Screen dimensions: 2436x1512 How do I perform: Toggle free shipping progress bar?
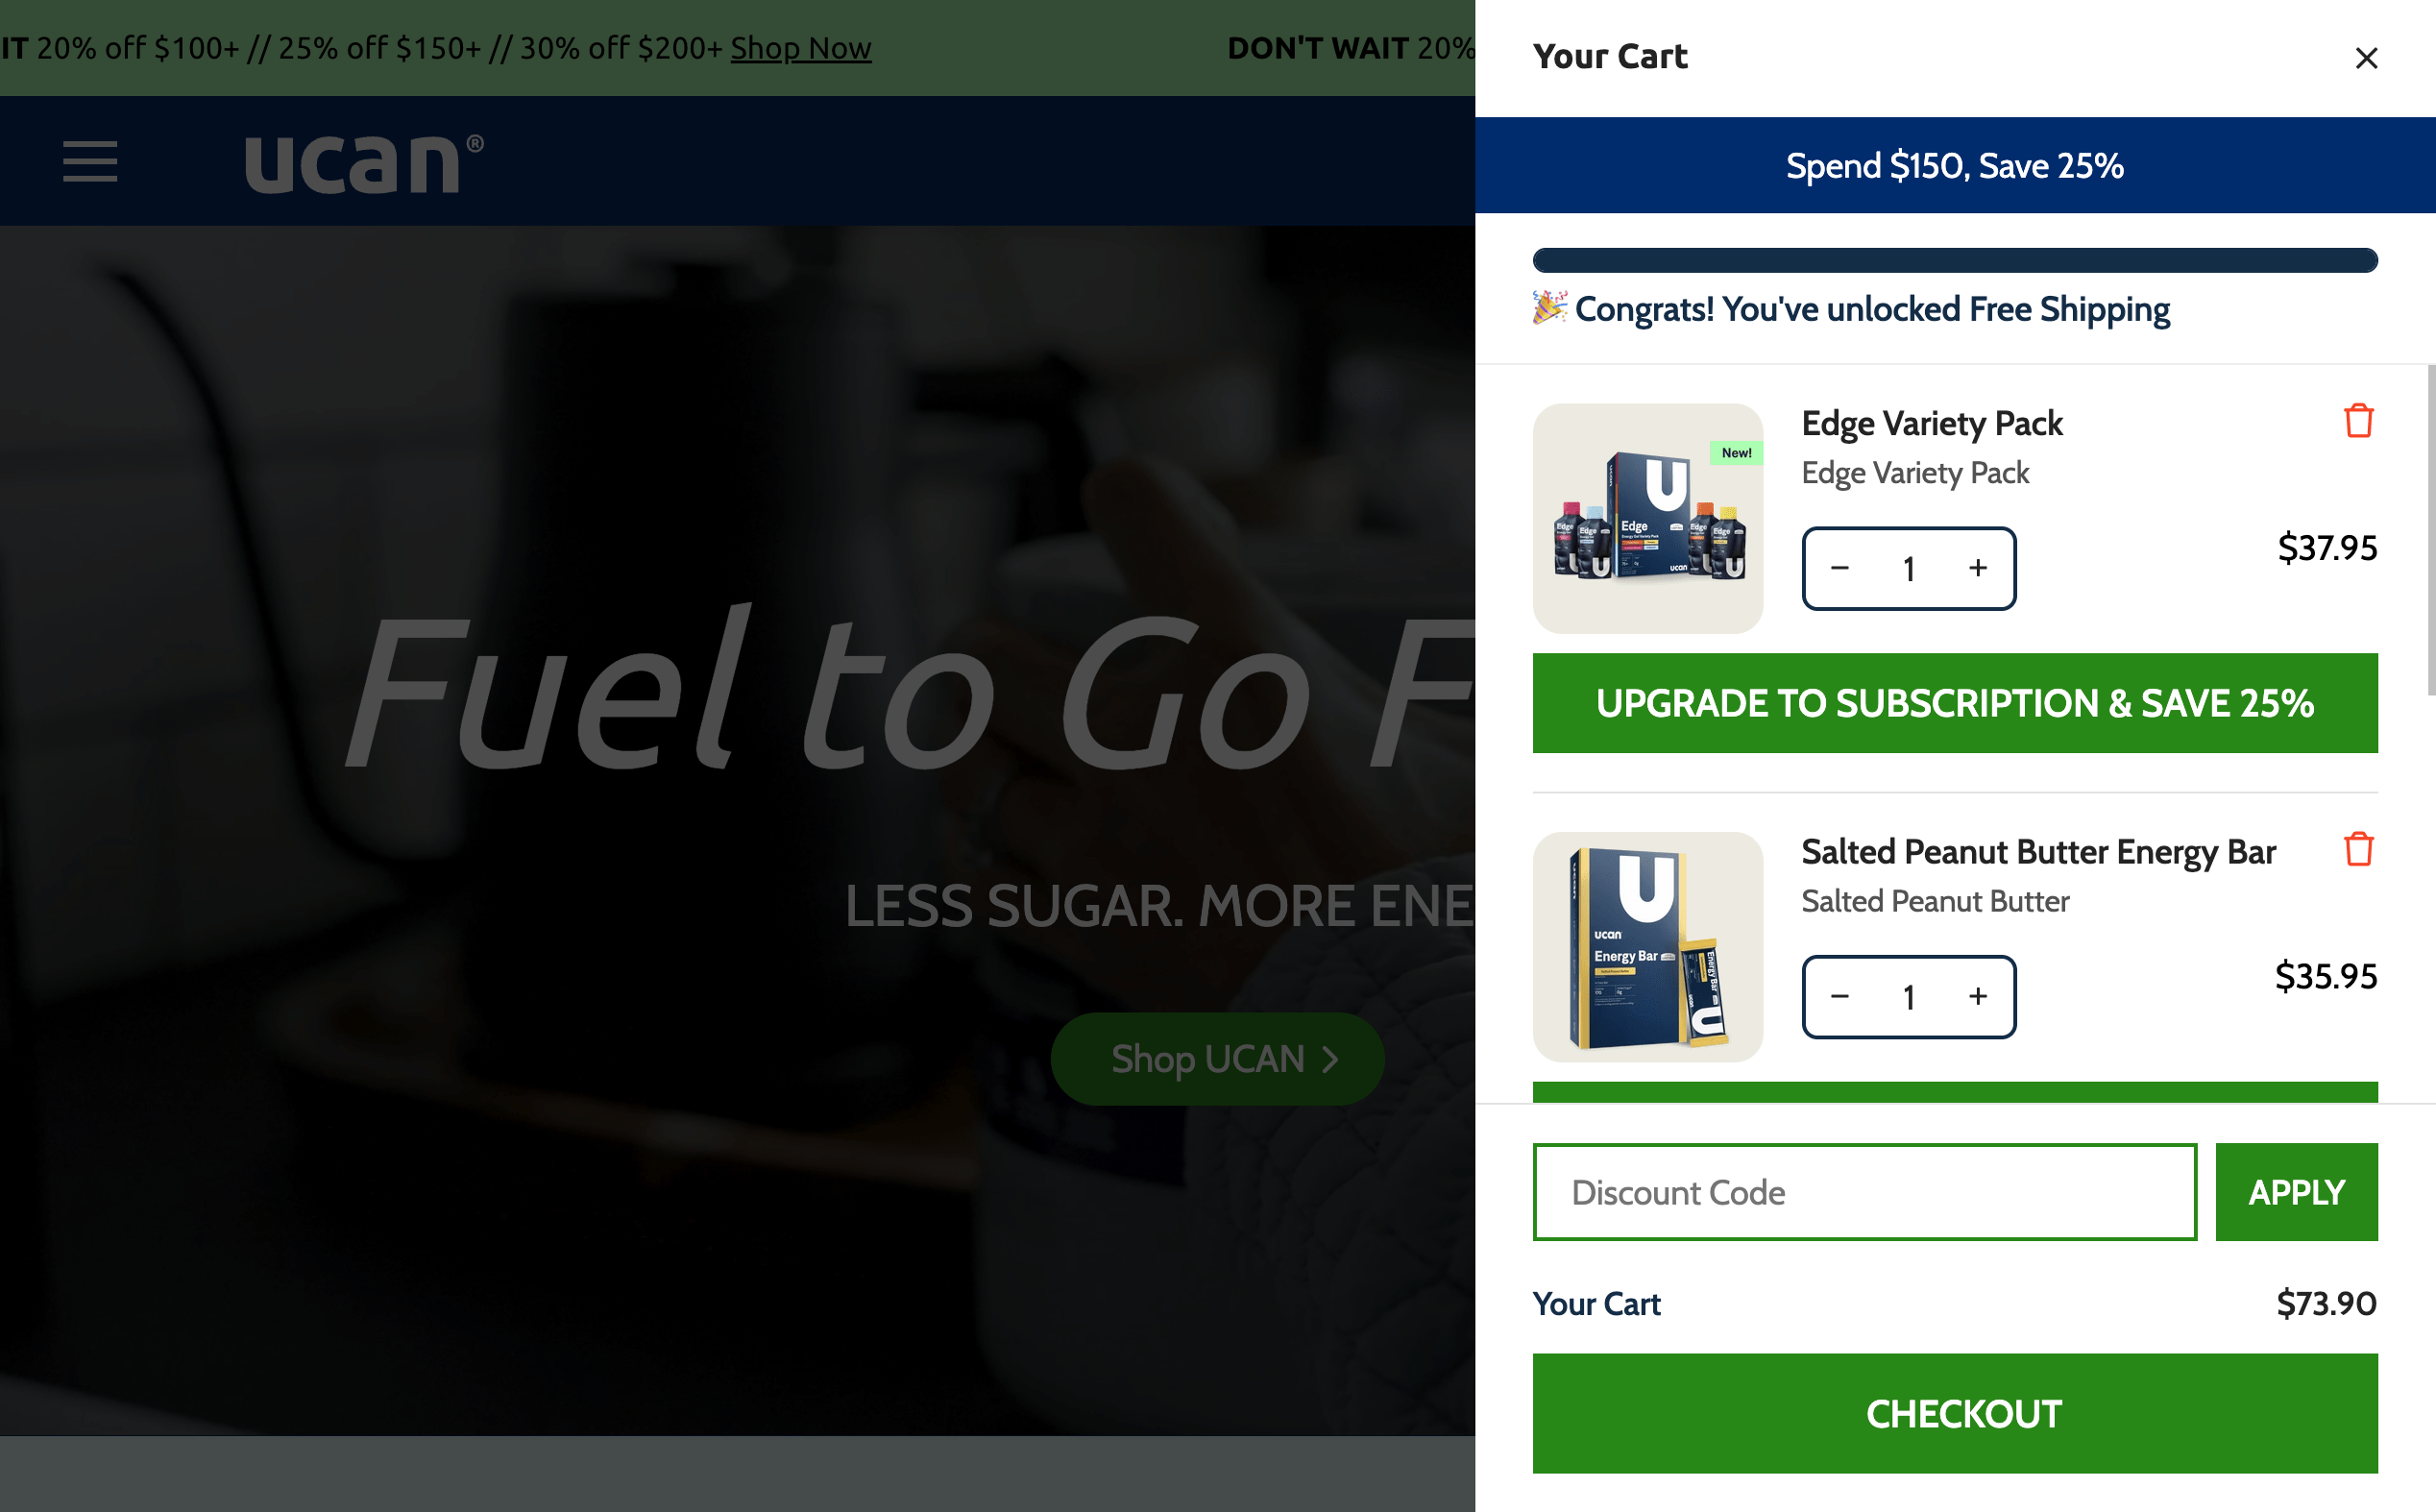tap(1956, 257)
